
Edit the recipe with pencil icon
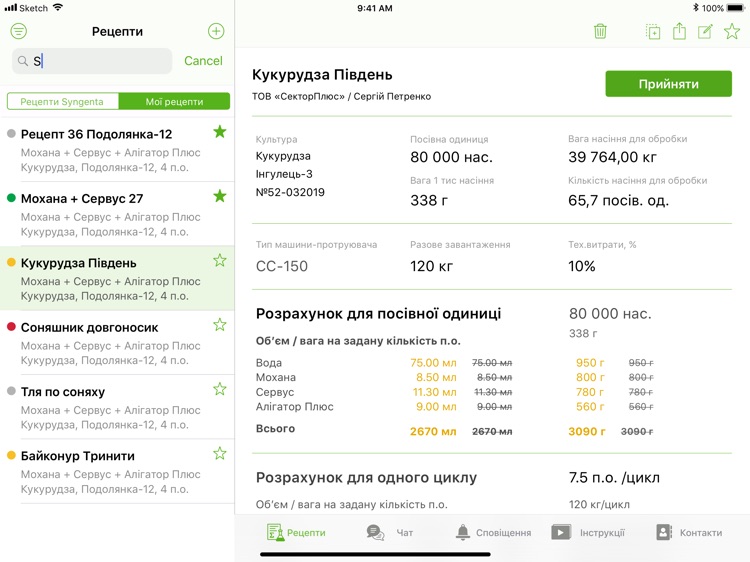[705, 32]
